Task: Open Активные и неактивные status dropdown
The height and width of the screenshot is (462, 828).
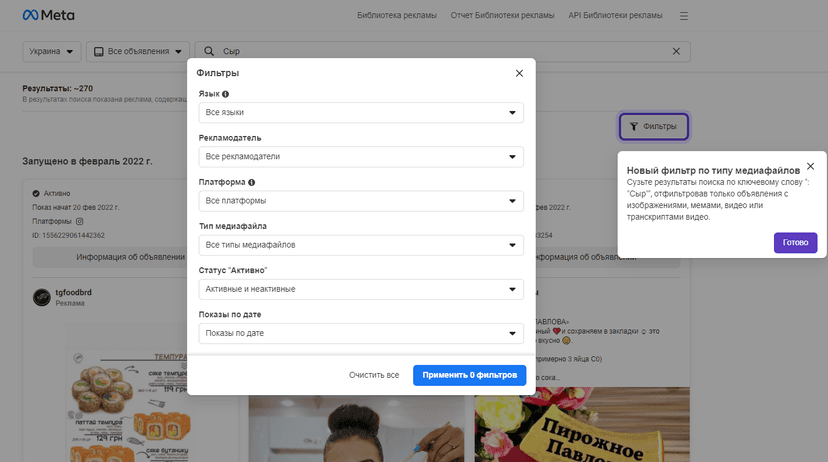Action: [x=361, y=289]
